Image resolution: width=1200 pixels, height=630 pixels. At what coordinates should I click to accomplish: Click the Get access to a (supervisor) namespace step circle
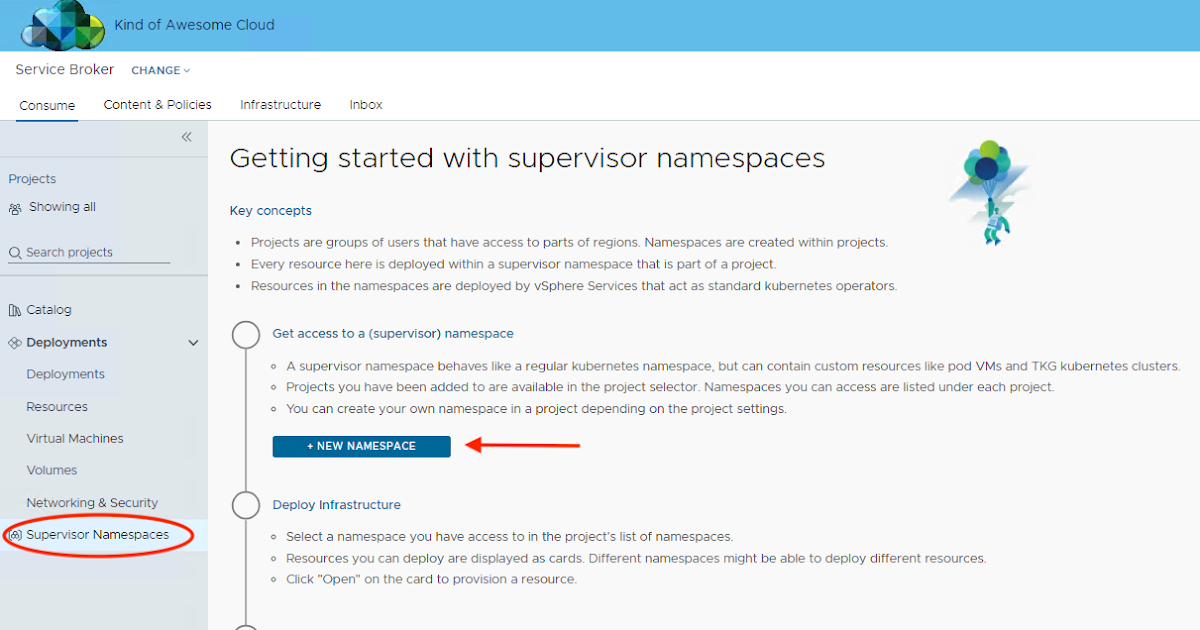tap(246, 334)
